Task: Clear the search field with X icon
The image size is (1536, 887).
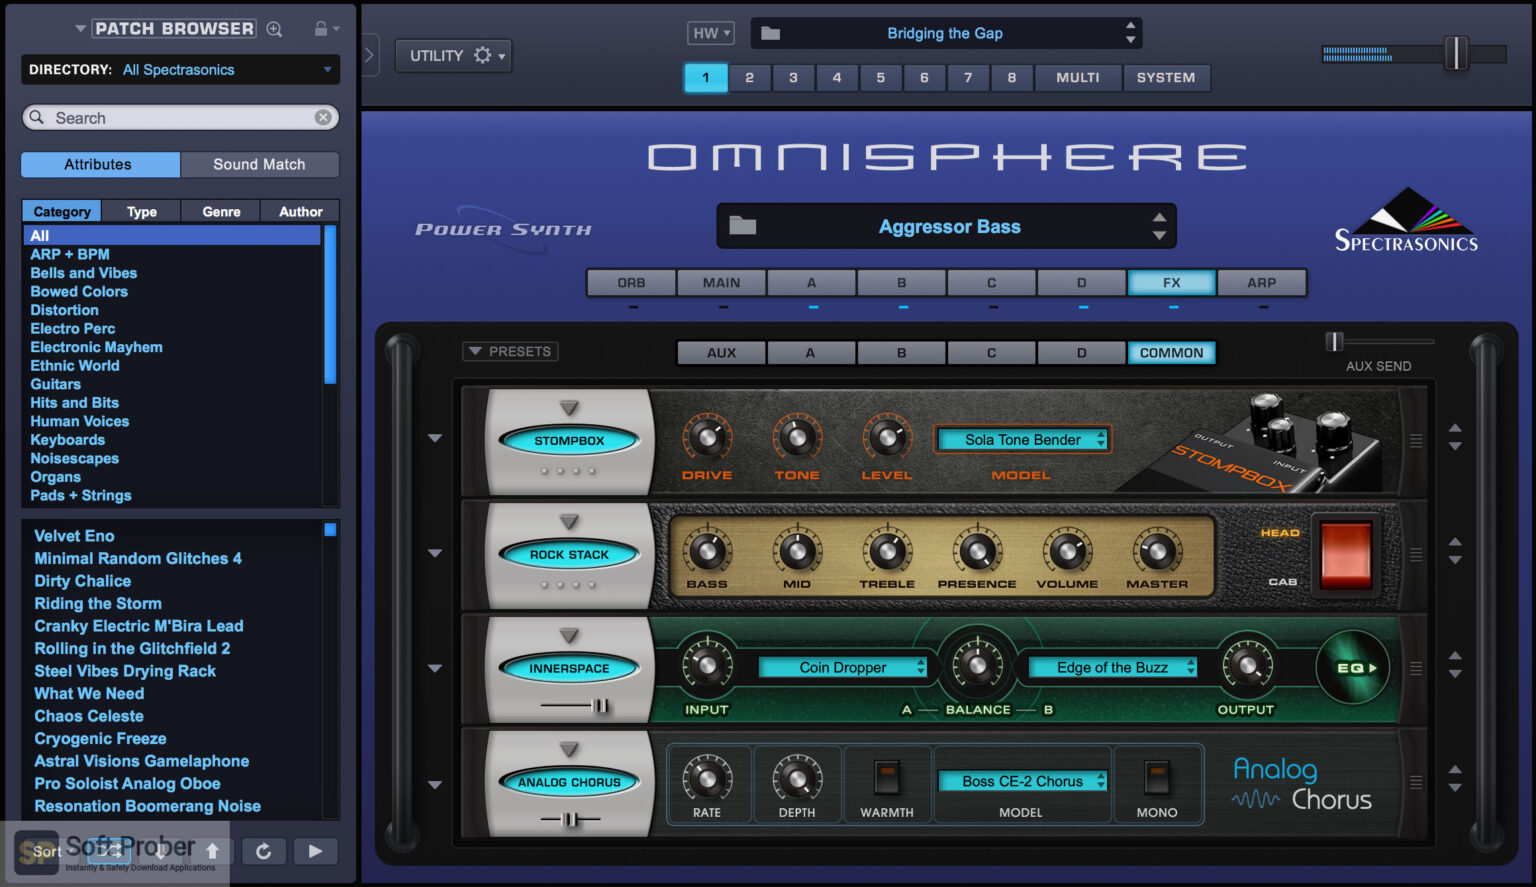Action: pyautogui.click(x=323, y=117)
